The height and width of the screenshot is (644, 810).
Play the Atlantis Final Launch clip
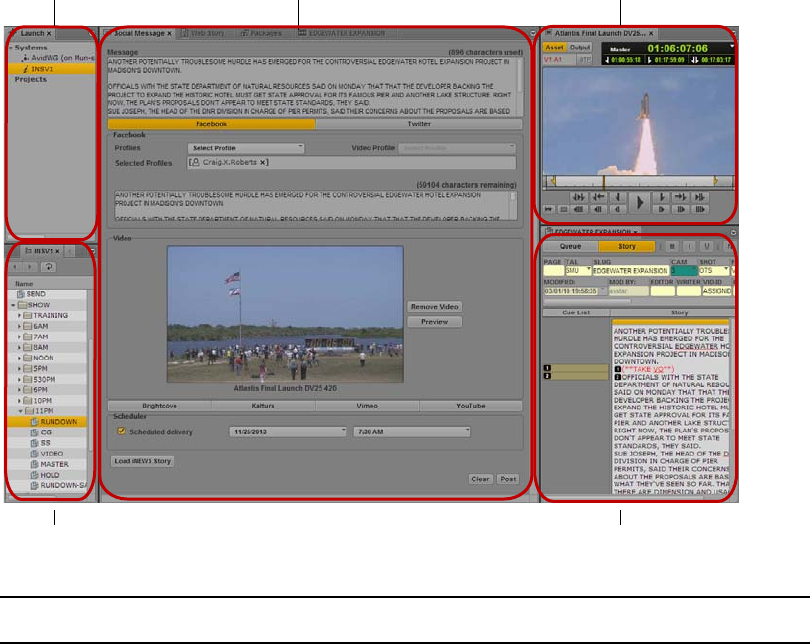[640, 202]
